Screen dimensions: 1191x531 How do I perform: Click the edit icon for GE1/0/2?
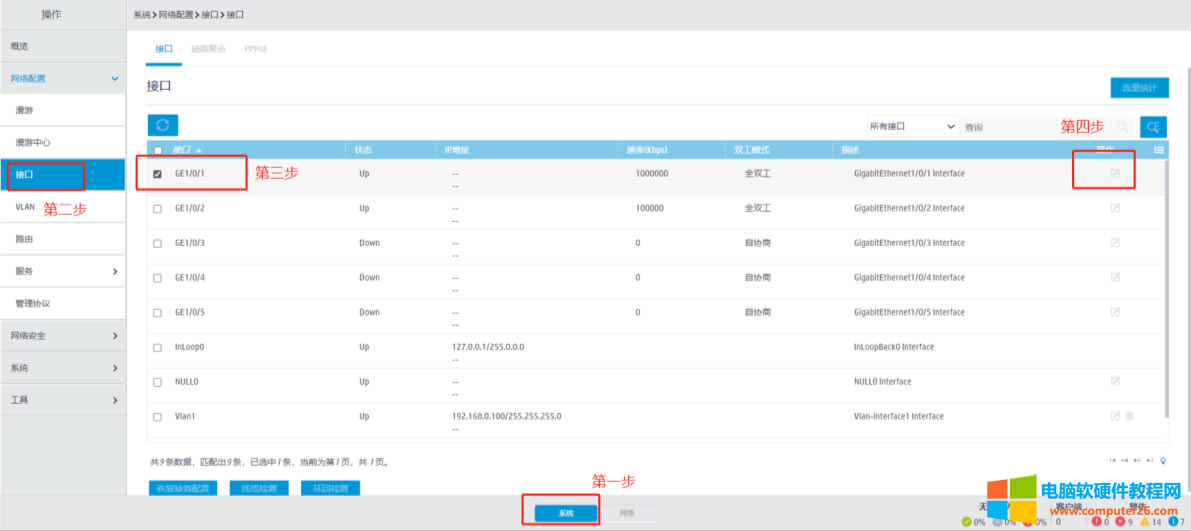point(1115,208)
